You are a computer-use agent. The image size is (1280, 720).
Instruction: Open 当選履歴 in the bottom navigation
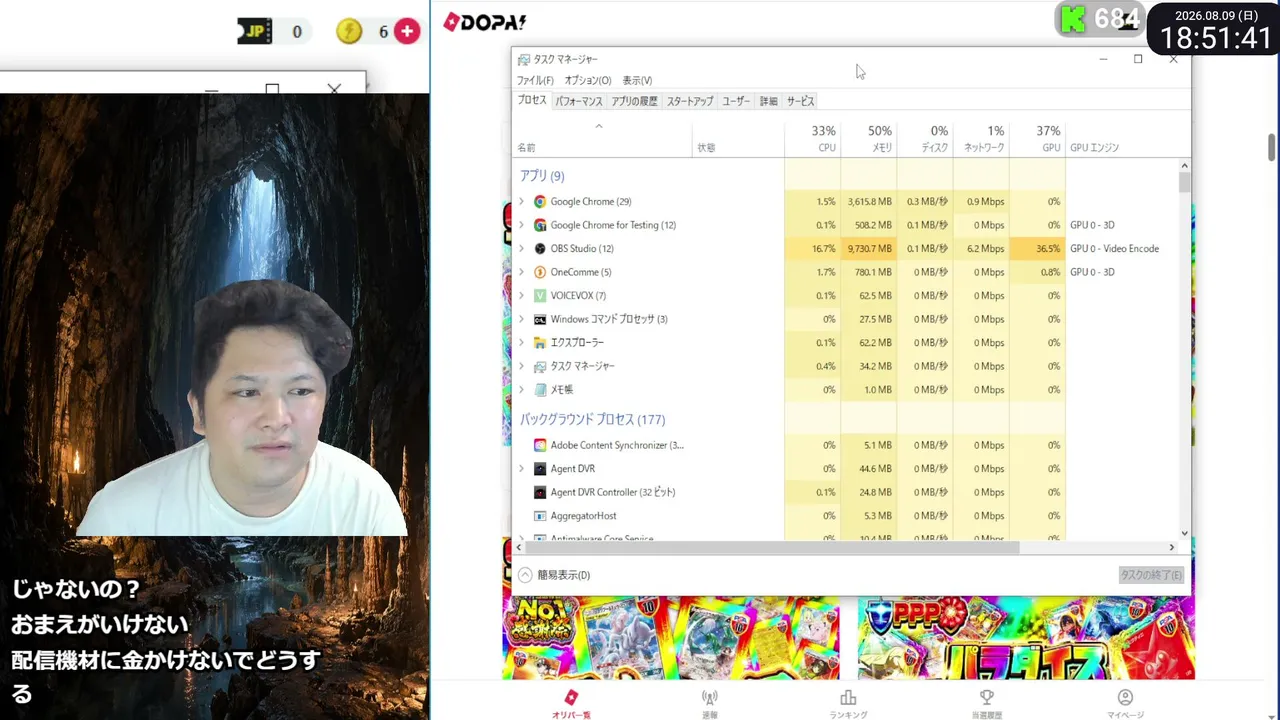pyautogui.click(x=987, y=704)
